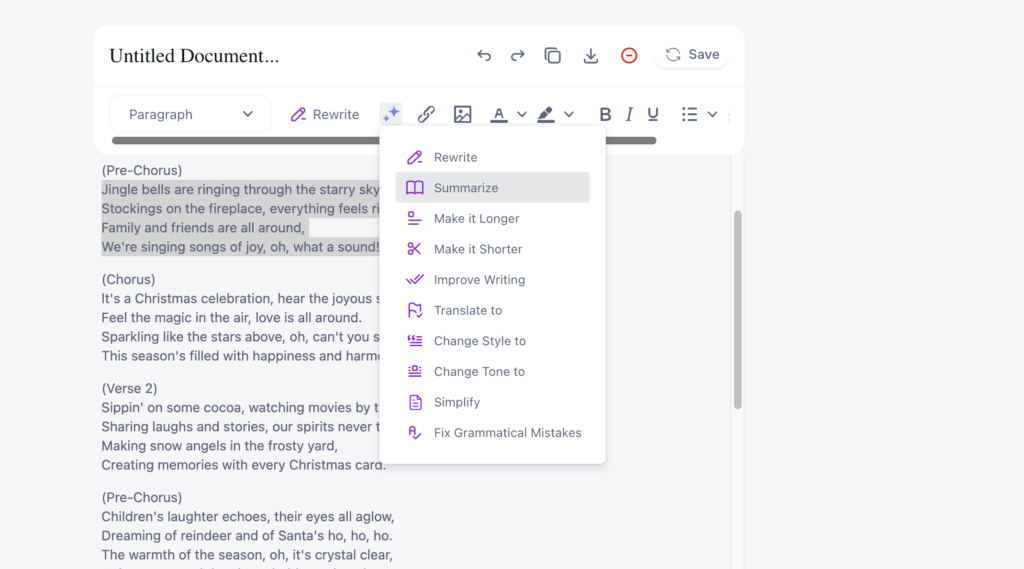1024x569 pixels.
Task: Click the download document icon
Action: coord(590,56)
